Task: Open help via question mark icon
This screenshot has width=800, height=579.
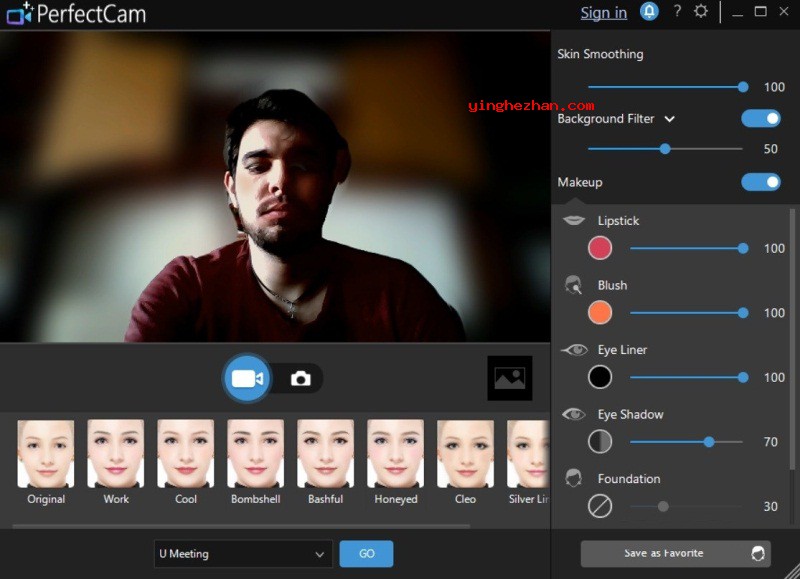Action: (x=677, y=11)
